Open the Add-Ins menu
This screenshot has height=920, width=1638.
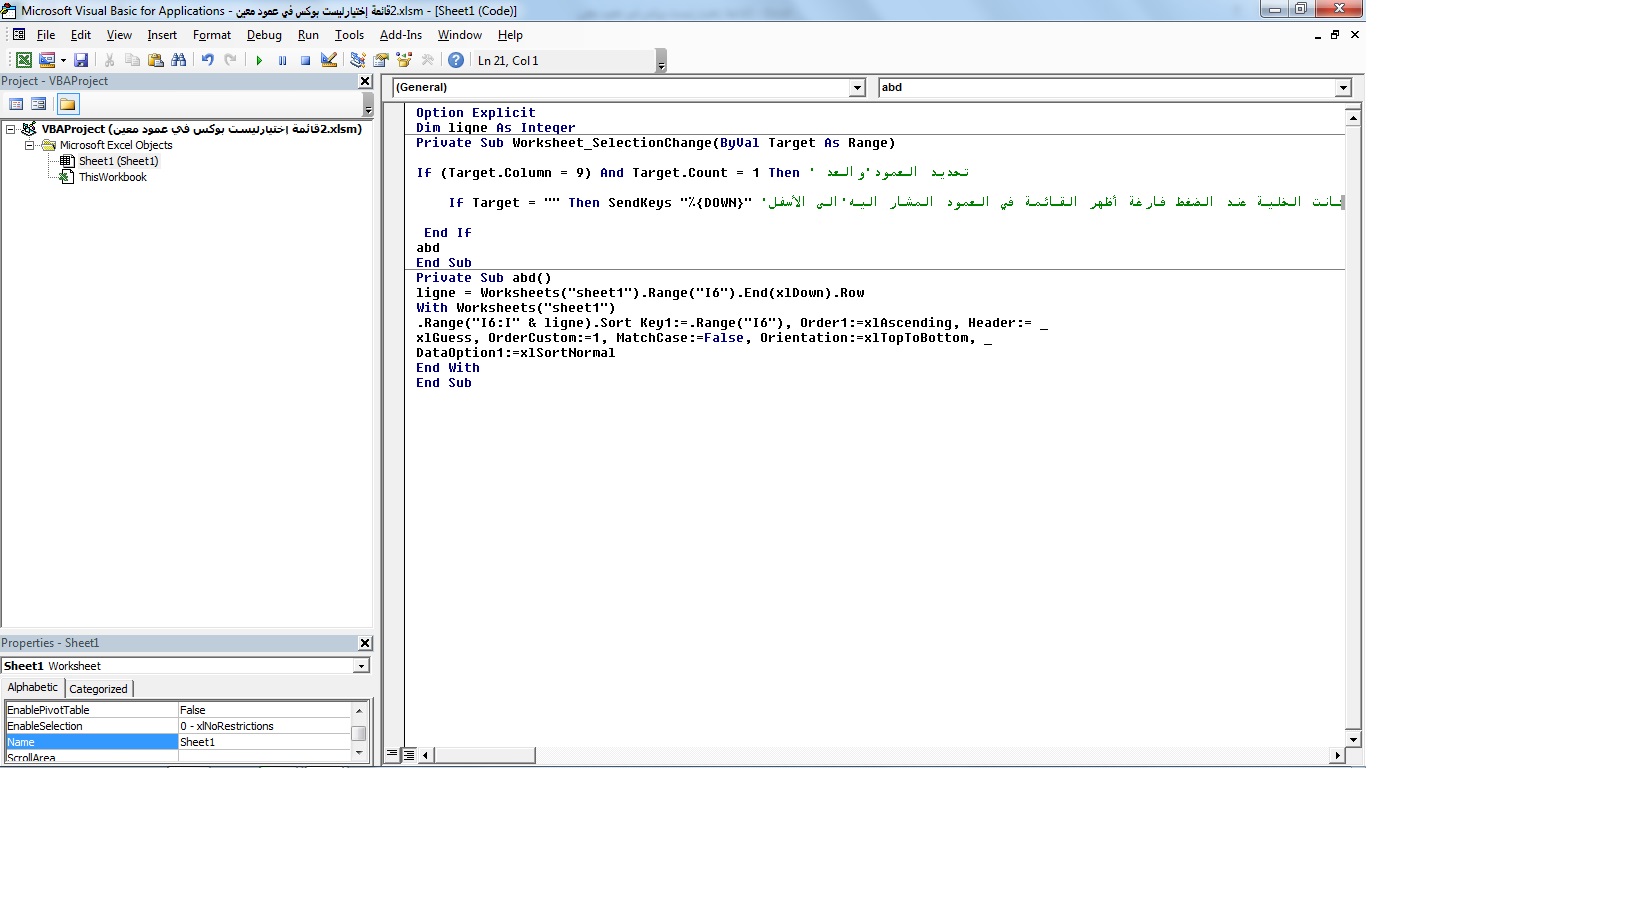click(401, 35)
